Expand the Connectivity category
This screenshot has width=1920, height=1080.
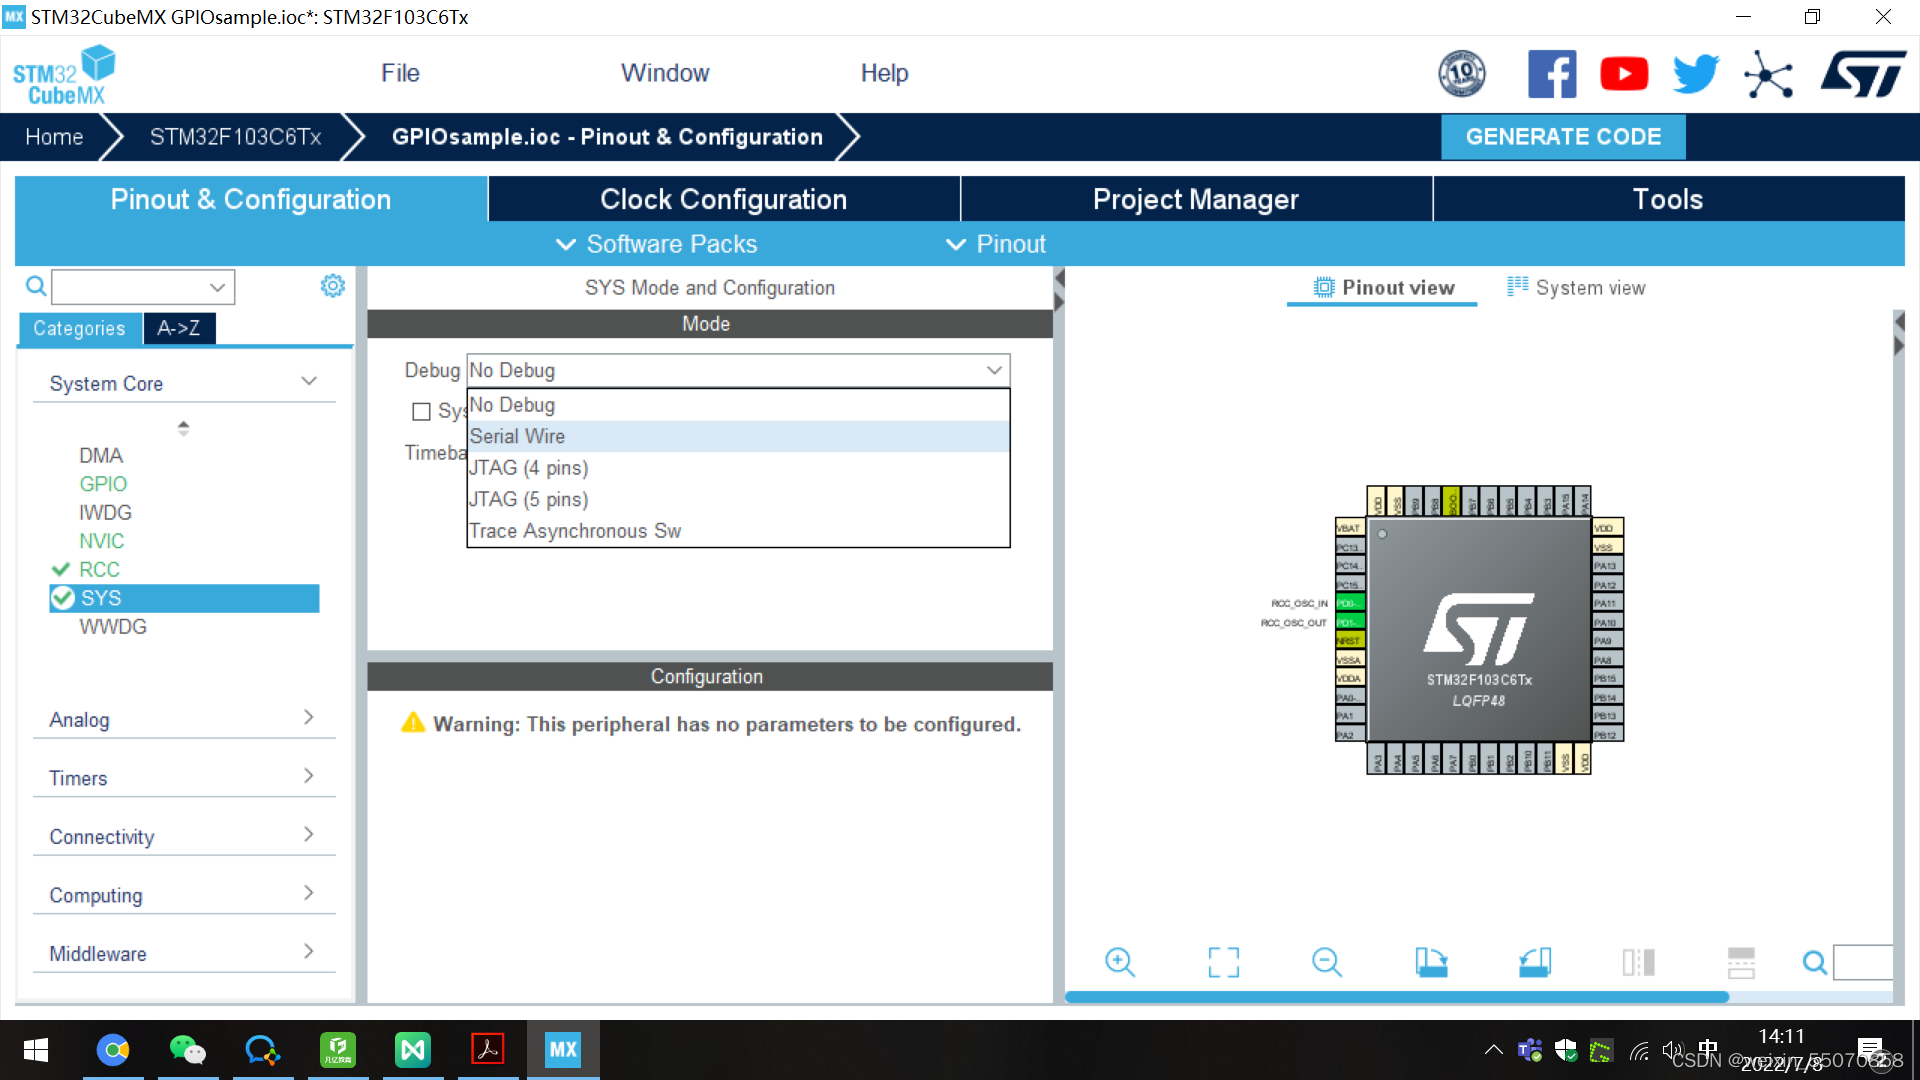(x=308, y=835)
